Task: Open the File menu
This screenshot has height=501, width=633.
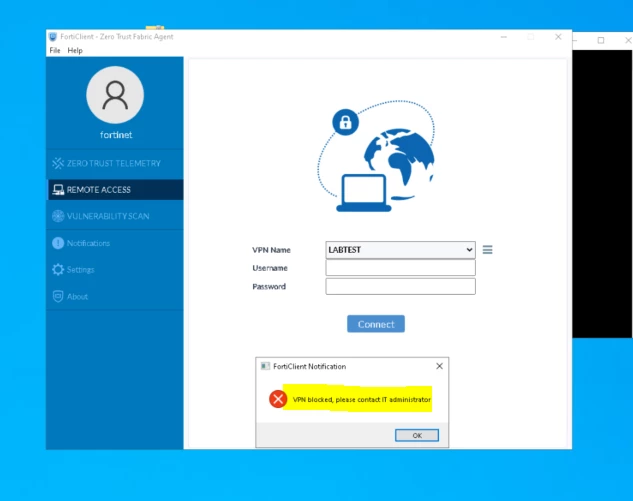Action: click(x=55, y=50)
